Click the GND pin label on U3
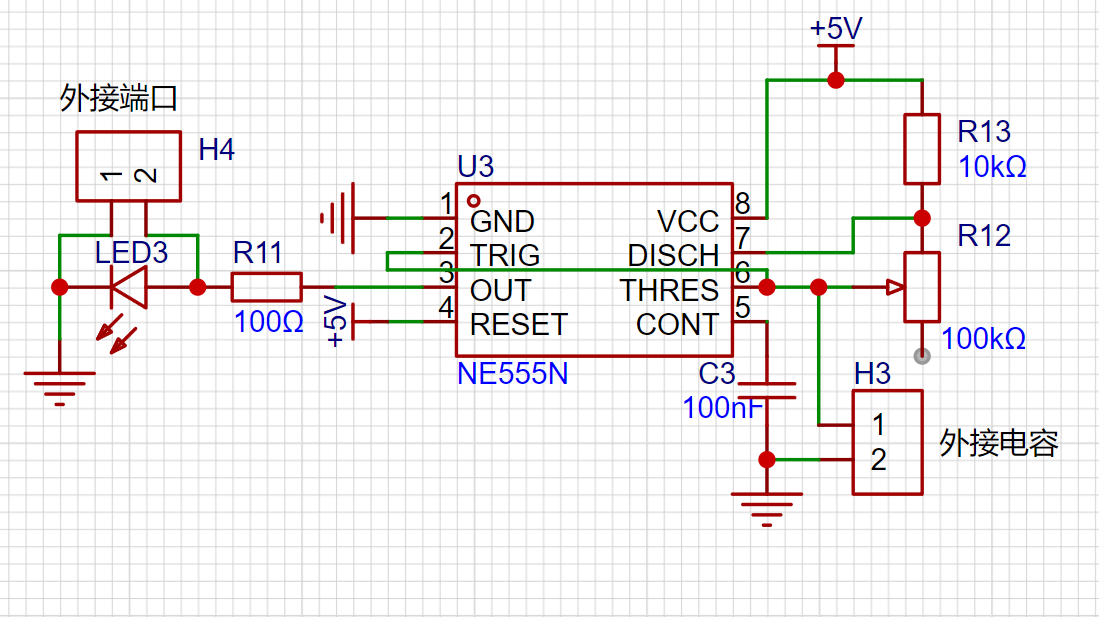The image size is (1099, 617). point(502,222)
